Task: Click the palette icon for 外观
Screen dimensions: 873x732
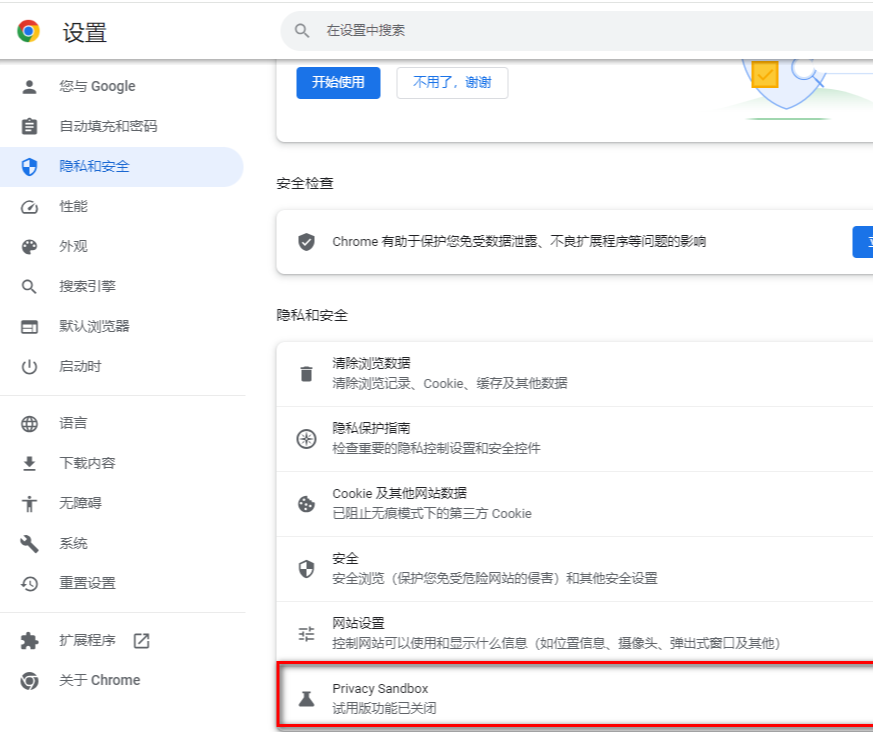Action: 30,247
